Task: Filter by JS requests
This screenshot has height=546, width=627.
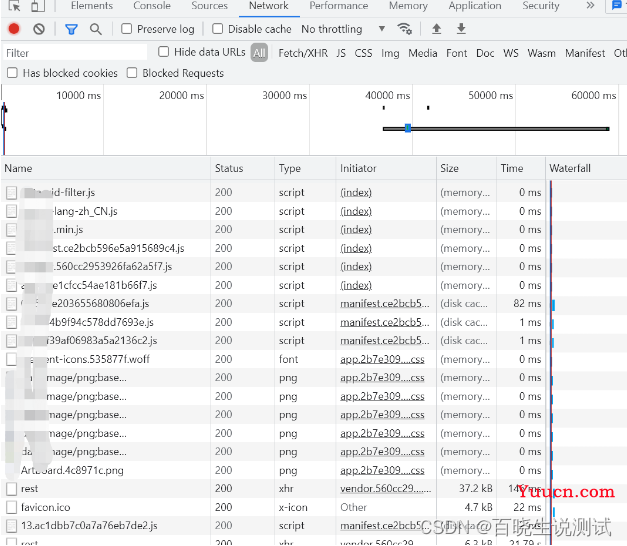Action: point(341,53)
